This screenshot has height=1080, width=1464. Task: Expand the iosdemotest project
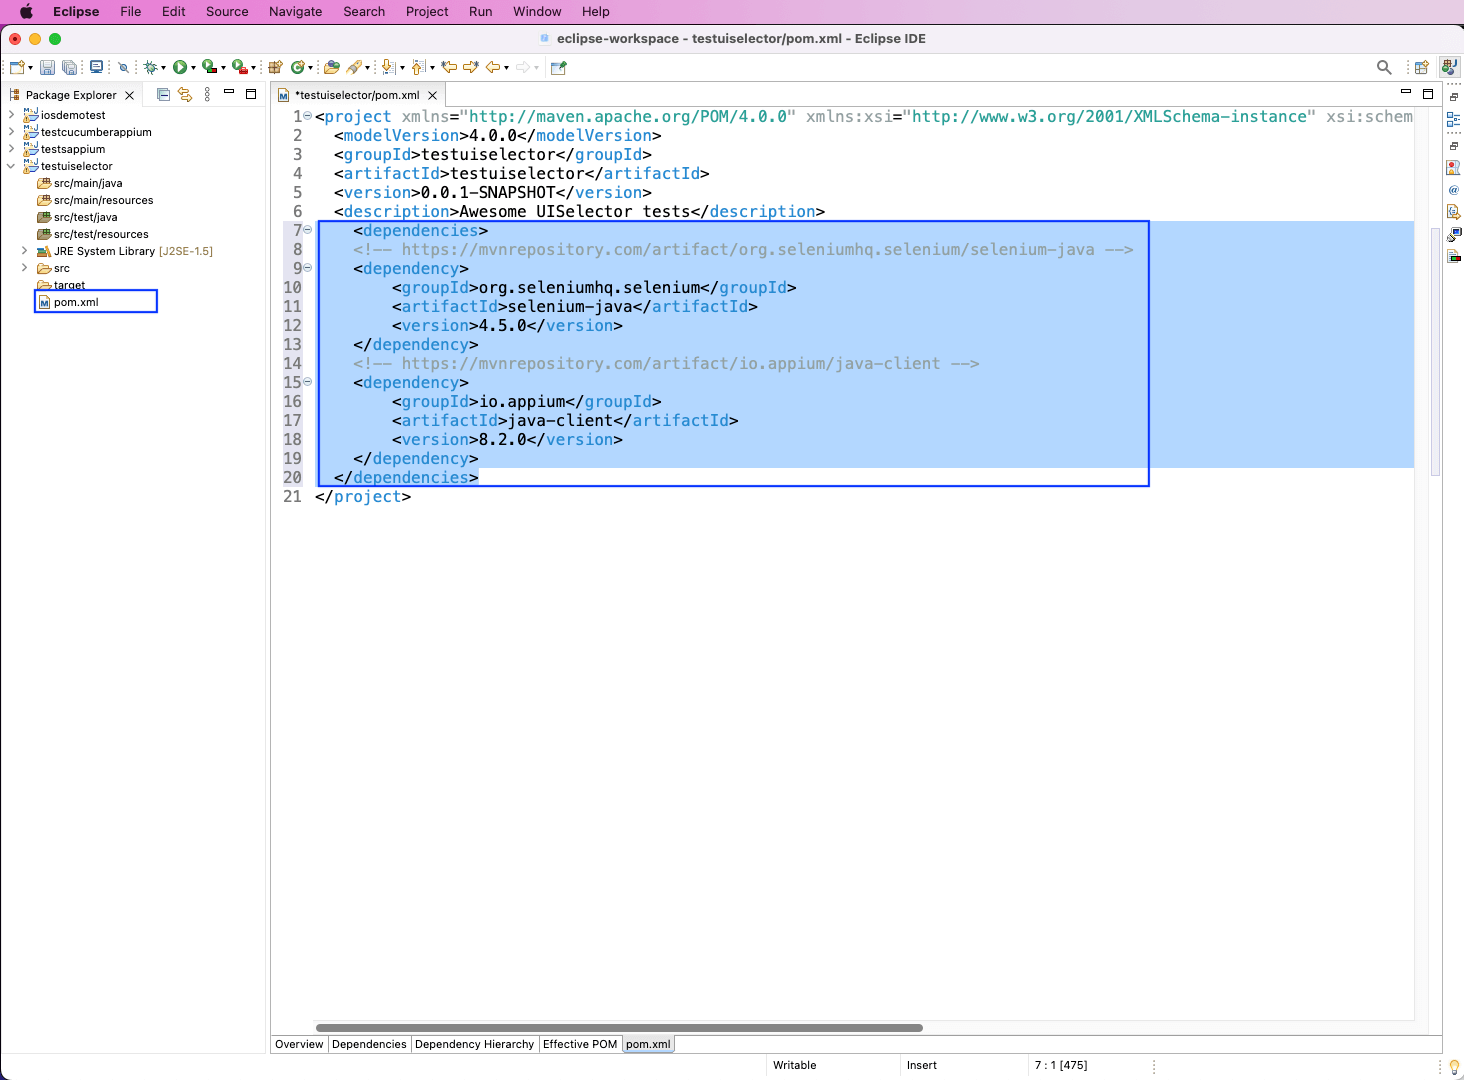tap(11, 115)
